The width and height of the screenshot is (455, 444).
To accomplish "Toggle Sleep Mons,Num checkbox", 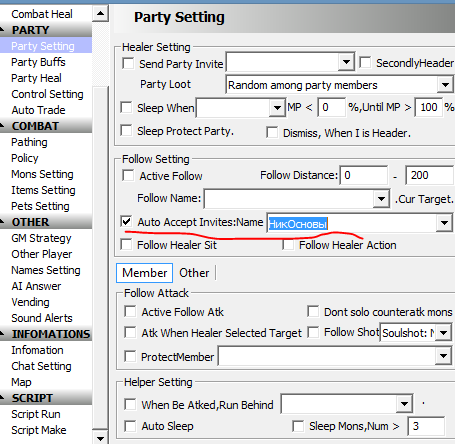I will (298, 426).
